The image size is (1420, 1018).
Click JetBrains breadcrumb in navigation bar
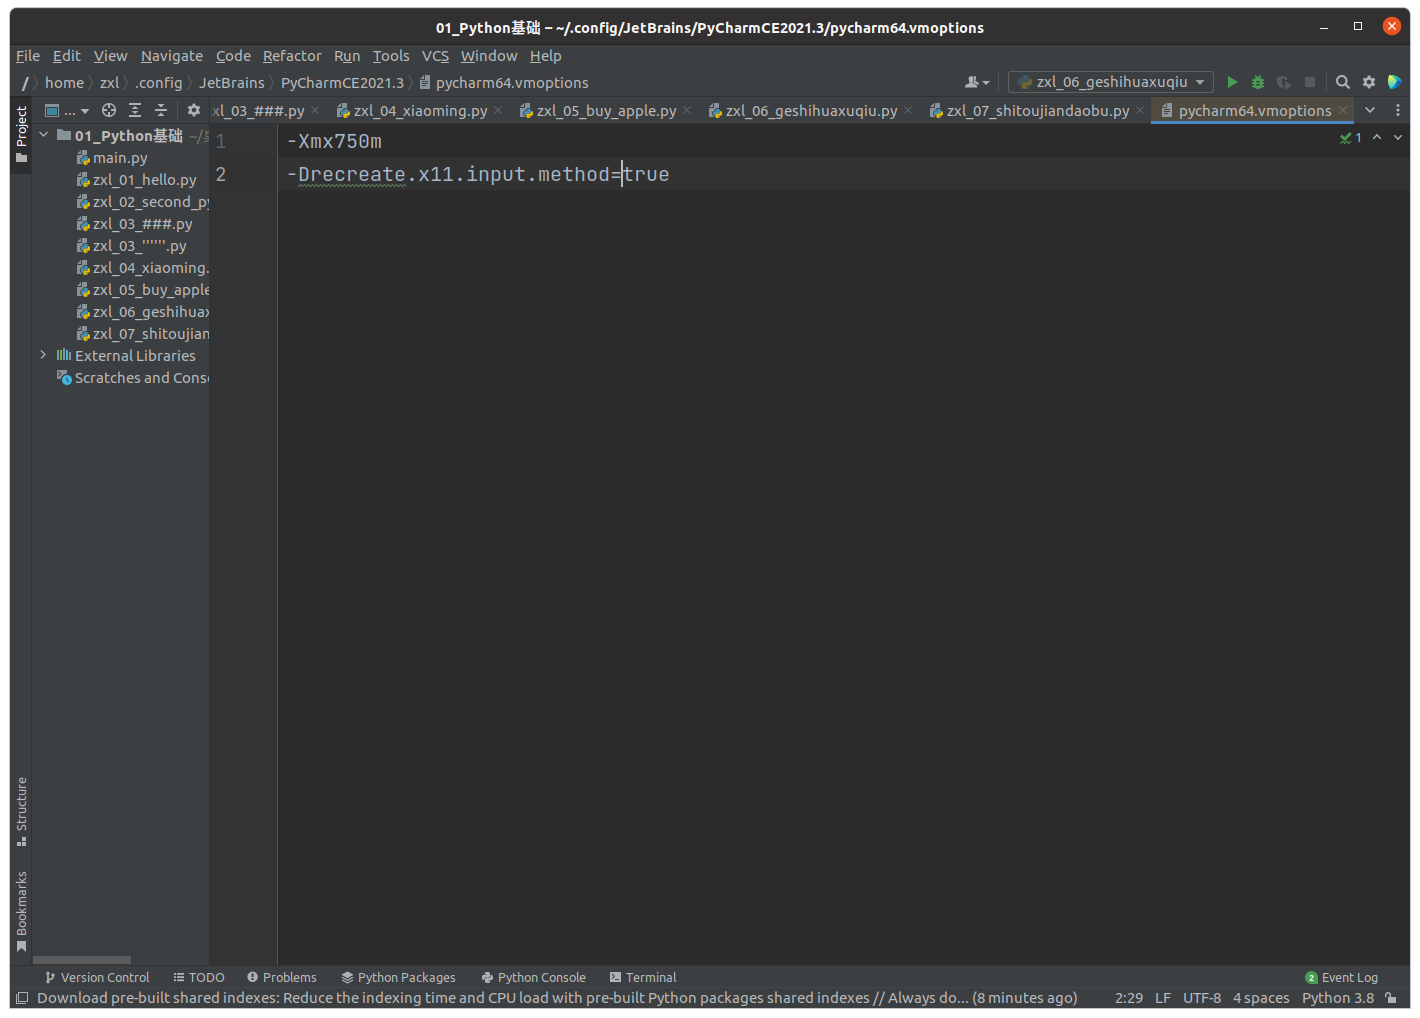point(232,83)
